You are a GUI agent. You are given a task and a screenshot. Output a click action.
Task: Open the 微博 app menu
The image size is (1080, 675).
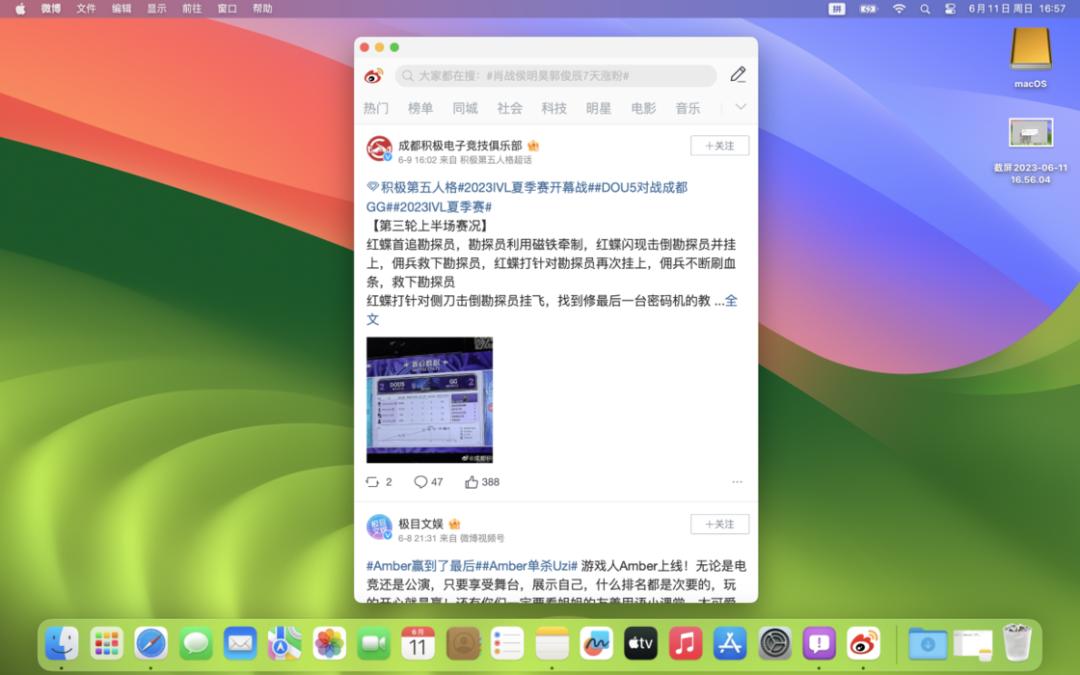click(x=51, y=9)
